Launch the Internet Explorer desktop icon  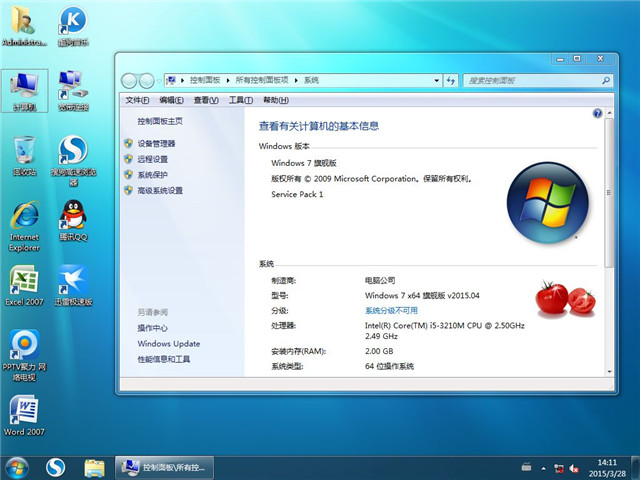[x=24, y=226]
